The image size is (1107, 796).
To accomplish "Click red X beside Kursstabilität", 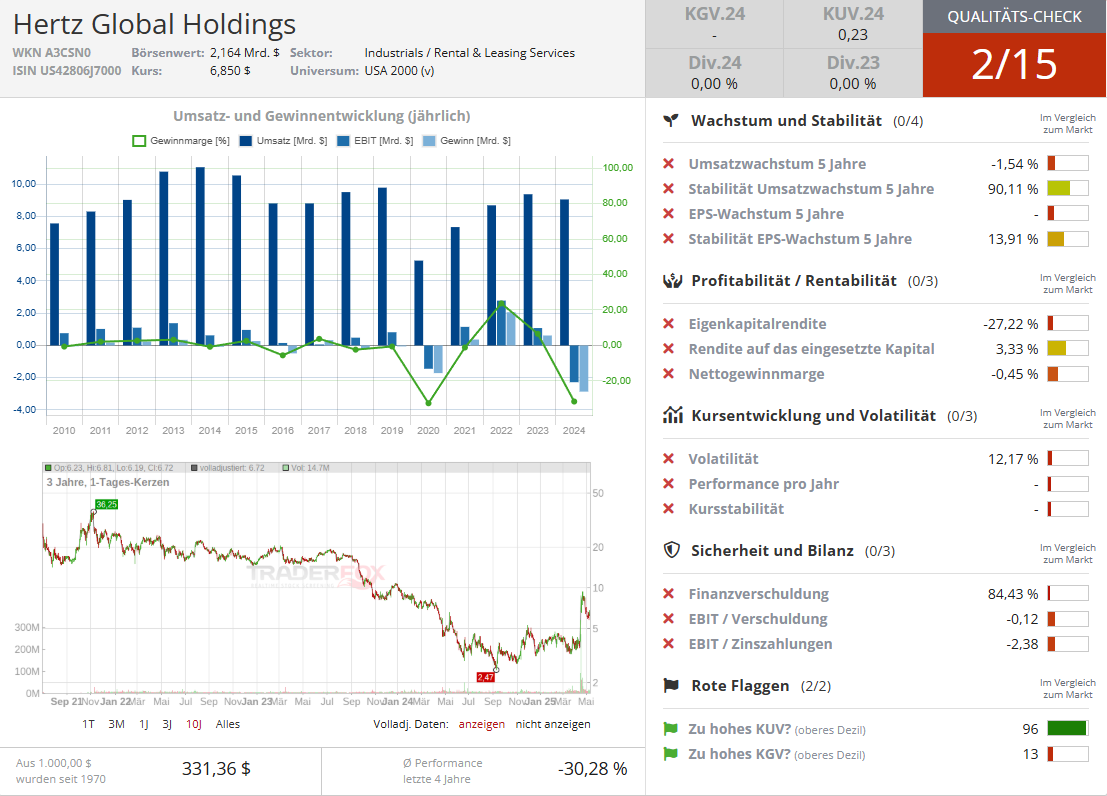I will point(669,509).
